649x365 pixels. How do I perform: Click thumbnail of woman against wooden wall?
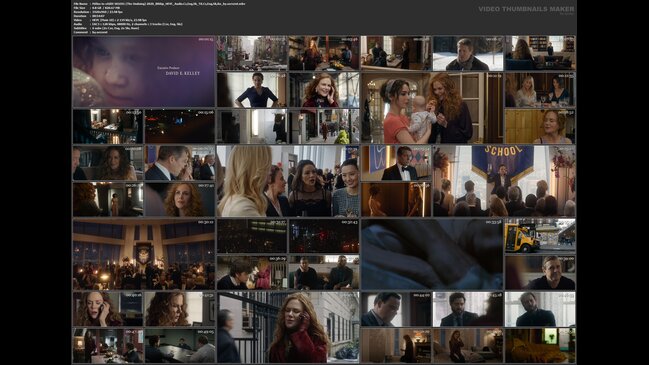pyautogui.click(x=540, y=126)
